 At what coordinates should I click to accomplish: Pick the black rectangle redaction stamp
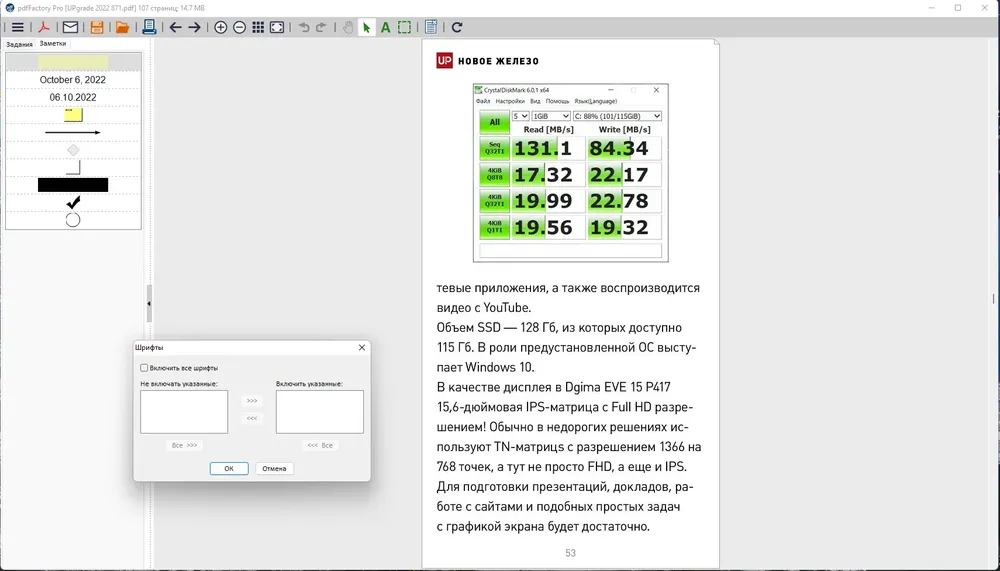click(x=73, y=185)
